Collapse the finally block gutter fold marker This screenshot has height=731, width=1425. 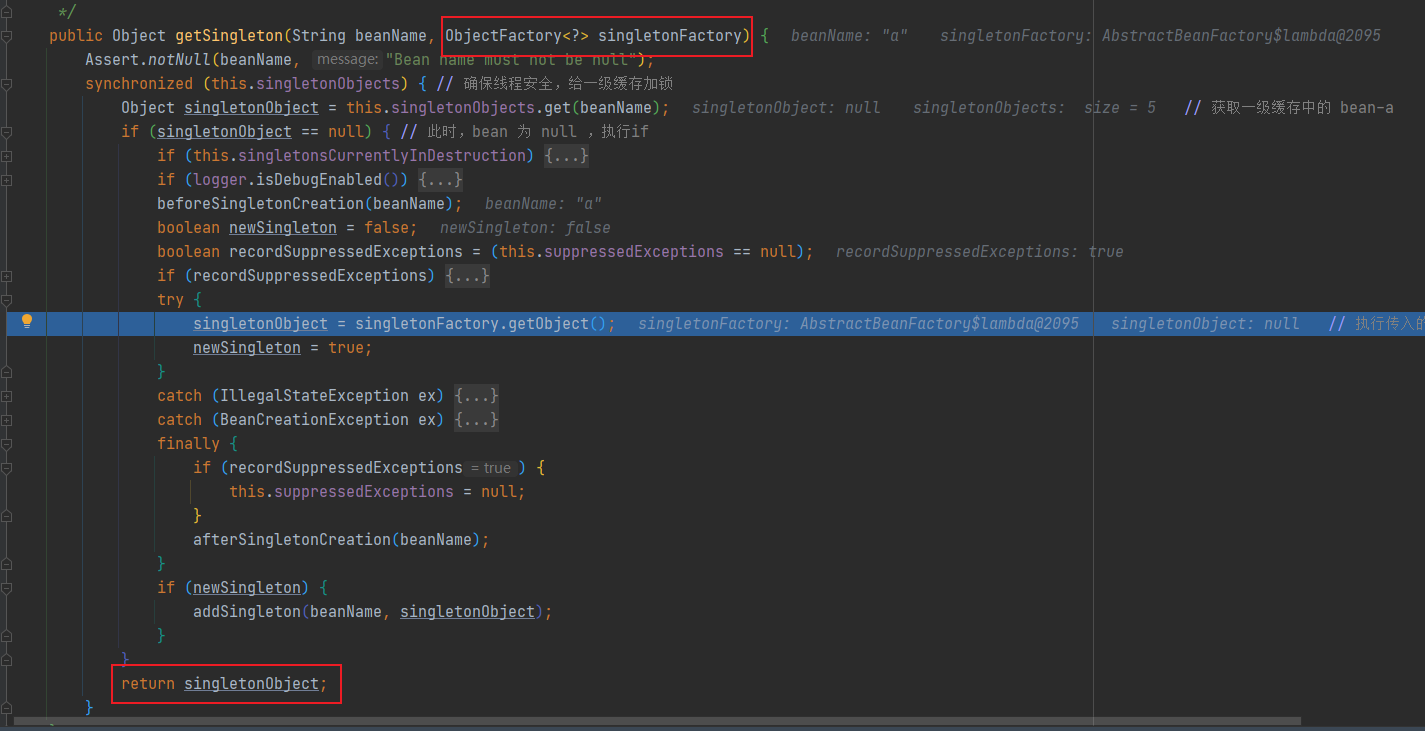click(7, 444)
